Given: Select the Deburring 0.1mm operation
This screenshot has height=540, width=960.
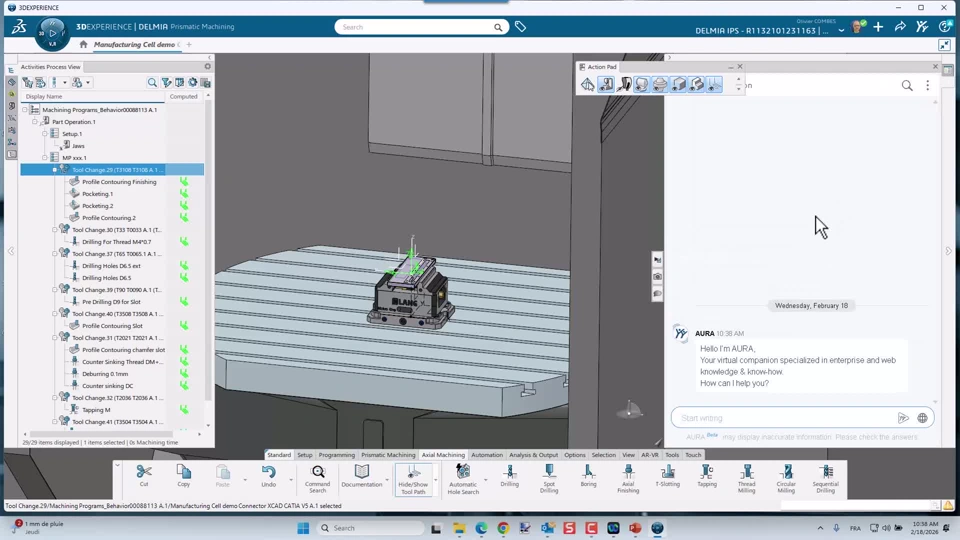Looking at the screenshot, I should (105, 373).
